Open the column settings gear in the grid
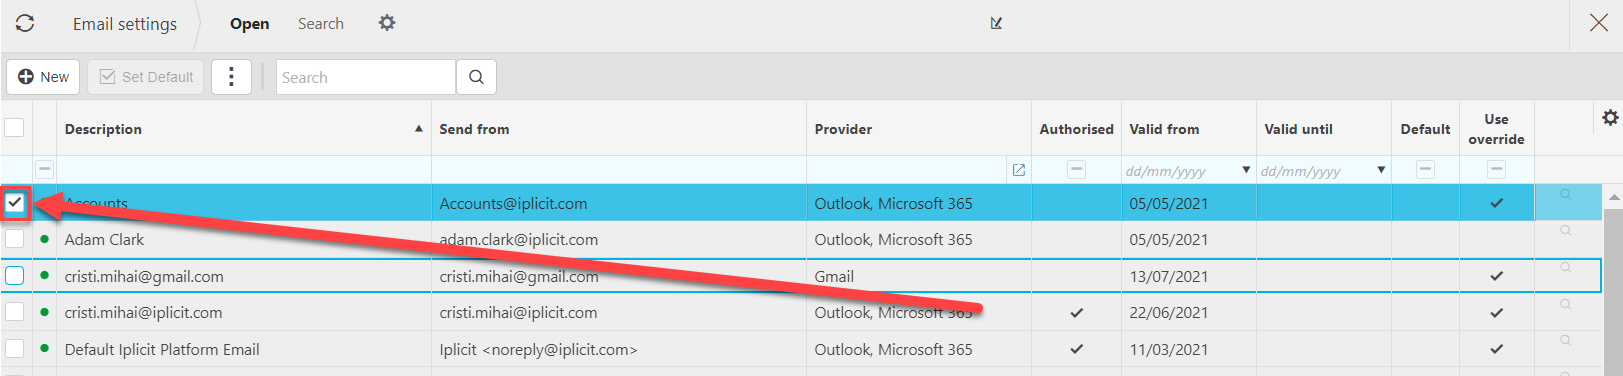The image size is (1623, 376). [1610, 118]
